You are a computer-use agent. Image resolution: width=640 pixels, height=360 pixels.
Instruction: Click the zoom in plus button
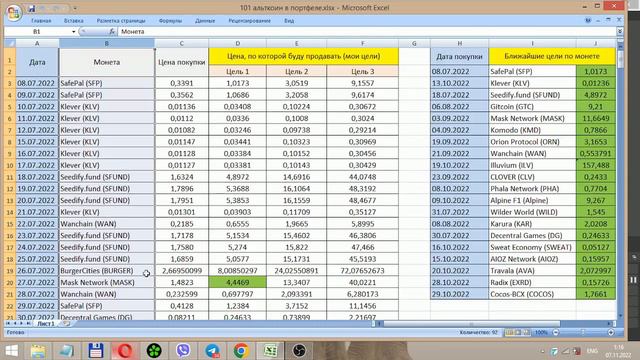pyautogui.click(x=611, y=332)
